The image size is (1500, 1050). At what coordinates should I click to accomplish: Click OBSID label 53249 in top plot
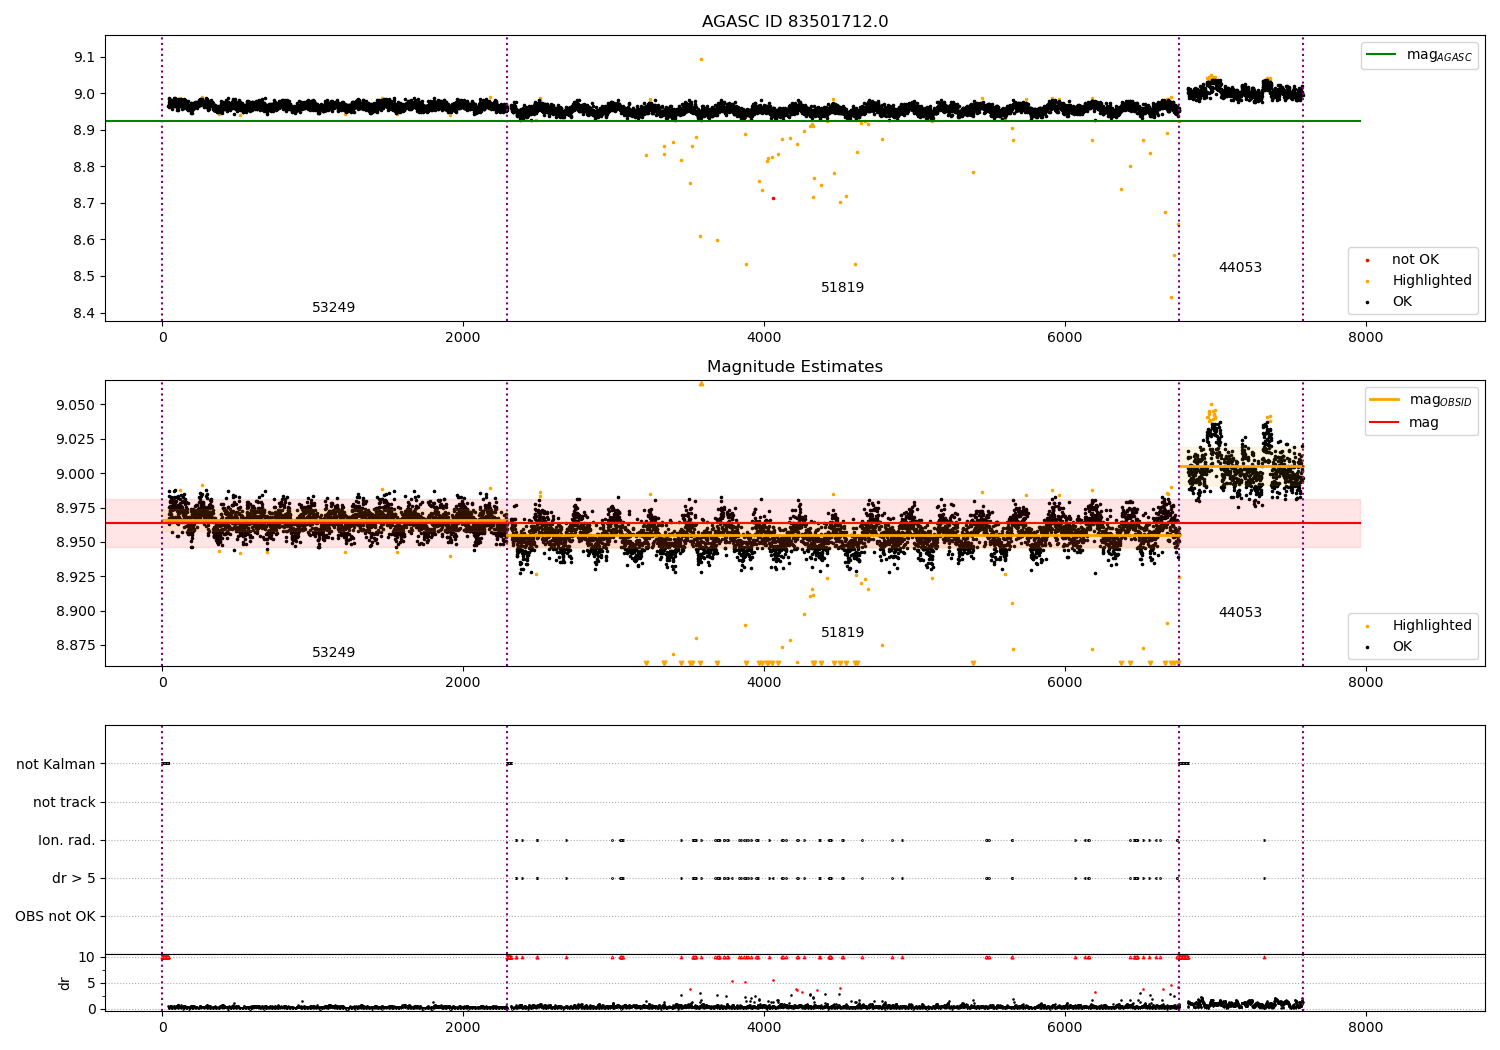tap(333, 308)
